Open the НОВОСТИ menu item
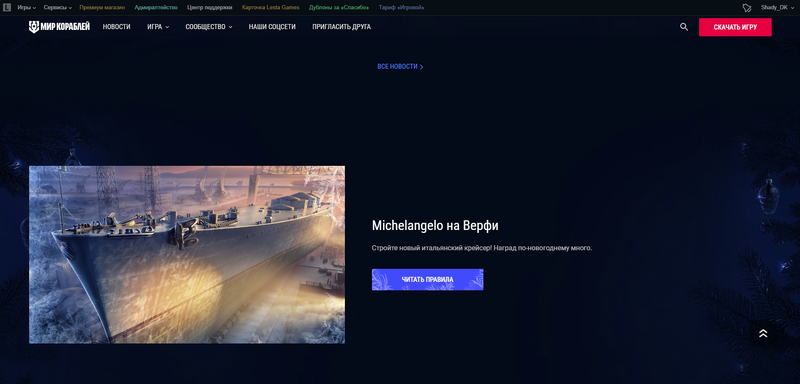Viewport: 800px width, 384px height. (116, 27)
